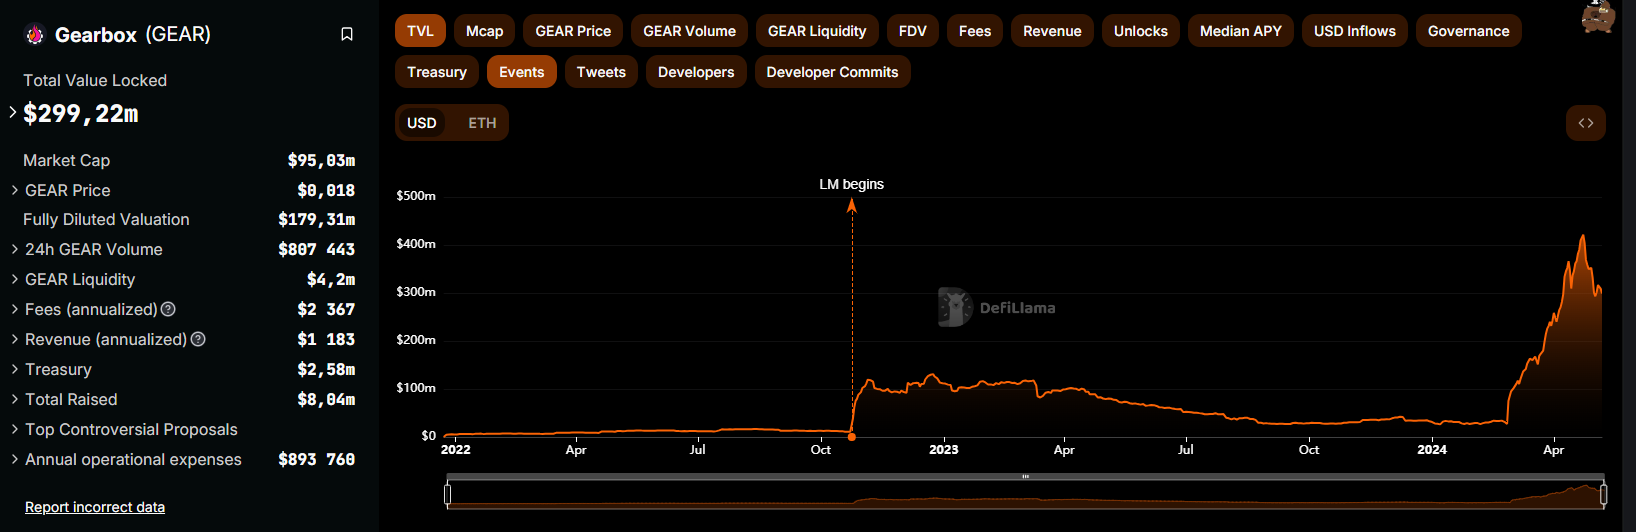Open the embed chart code icon
Screen dimensions: 1636x532
point(1585,123)
